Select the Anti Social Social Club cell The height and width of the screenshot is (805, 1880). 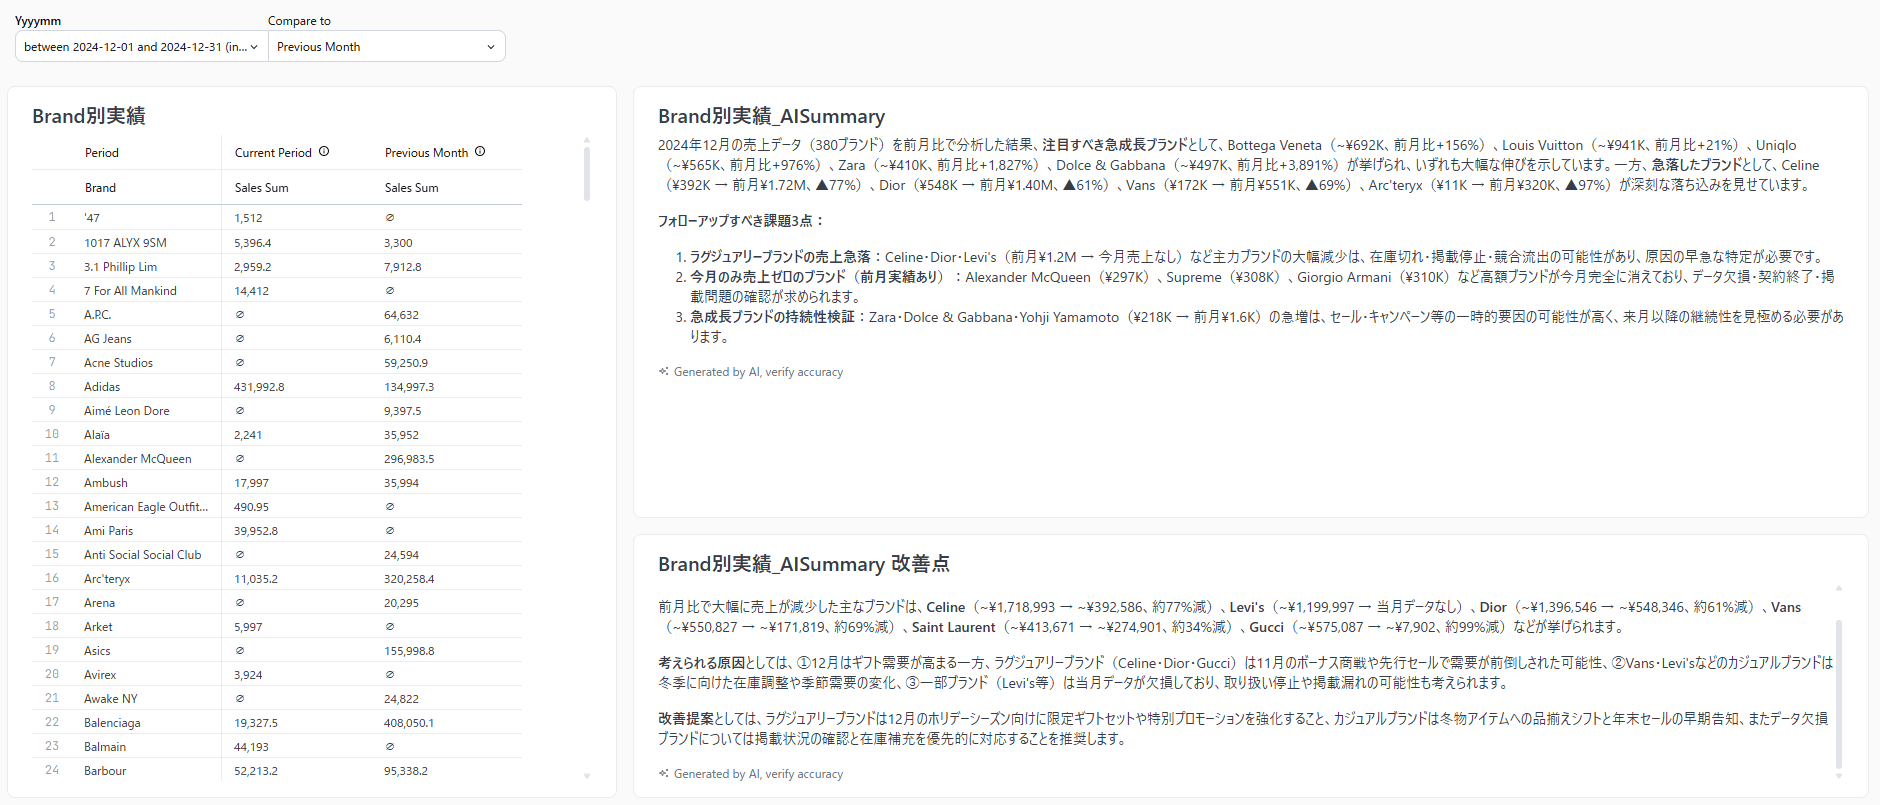coord(143,555)
